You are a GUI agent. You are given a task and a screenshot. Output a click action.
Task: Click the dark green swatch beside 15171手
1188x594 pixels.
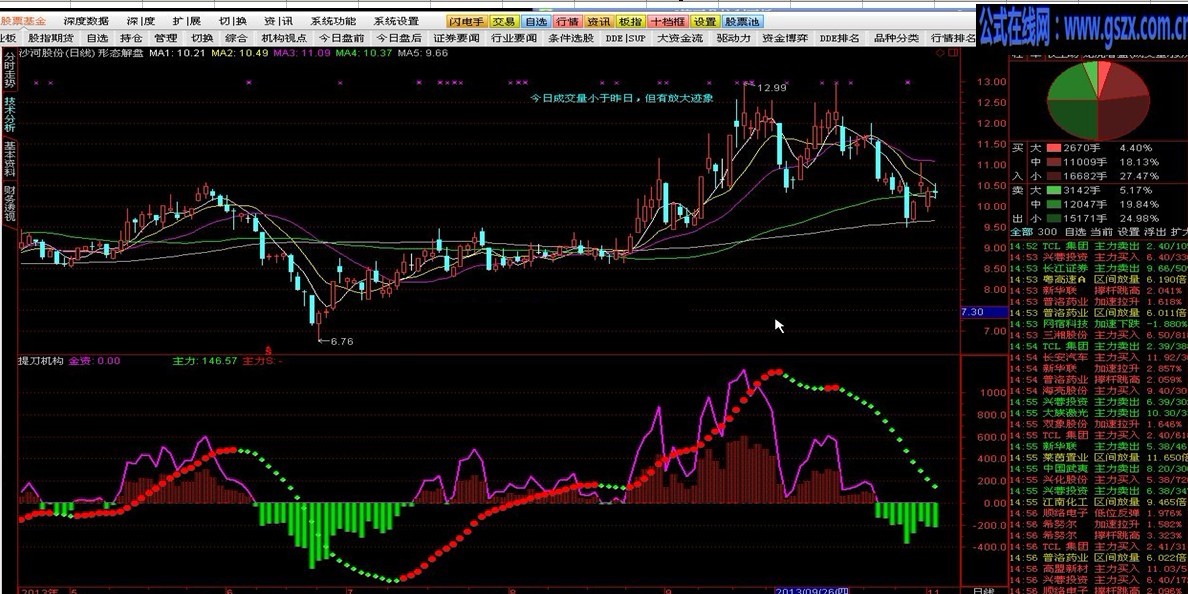click(1053, 219)
